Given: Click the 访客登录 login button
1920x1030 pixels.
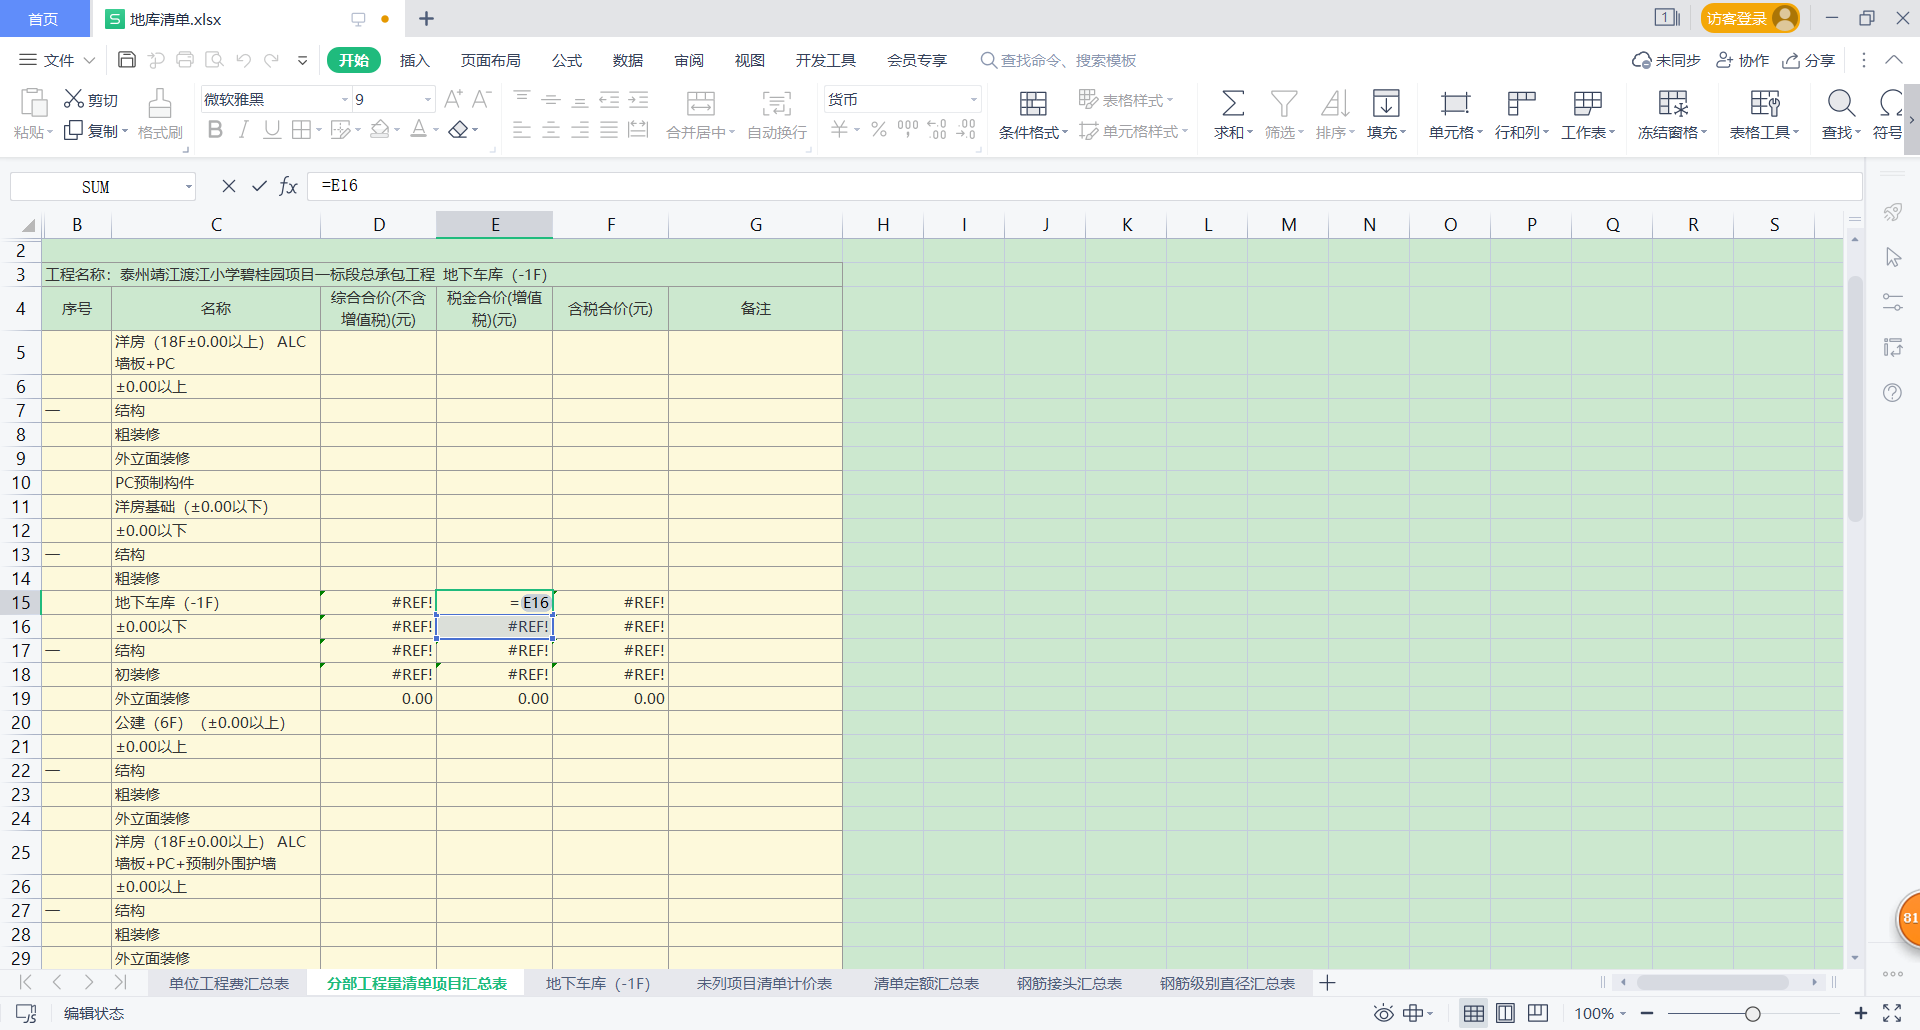Looking at the screenshot, I should point(1749,18).
